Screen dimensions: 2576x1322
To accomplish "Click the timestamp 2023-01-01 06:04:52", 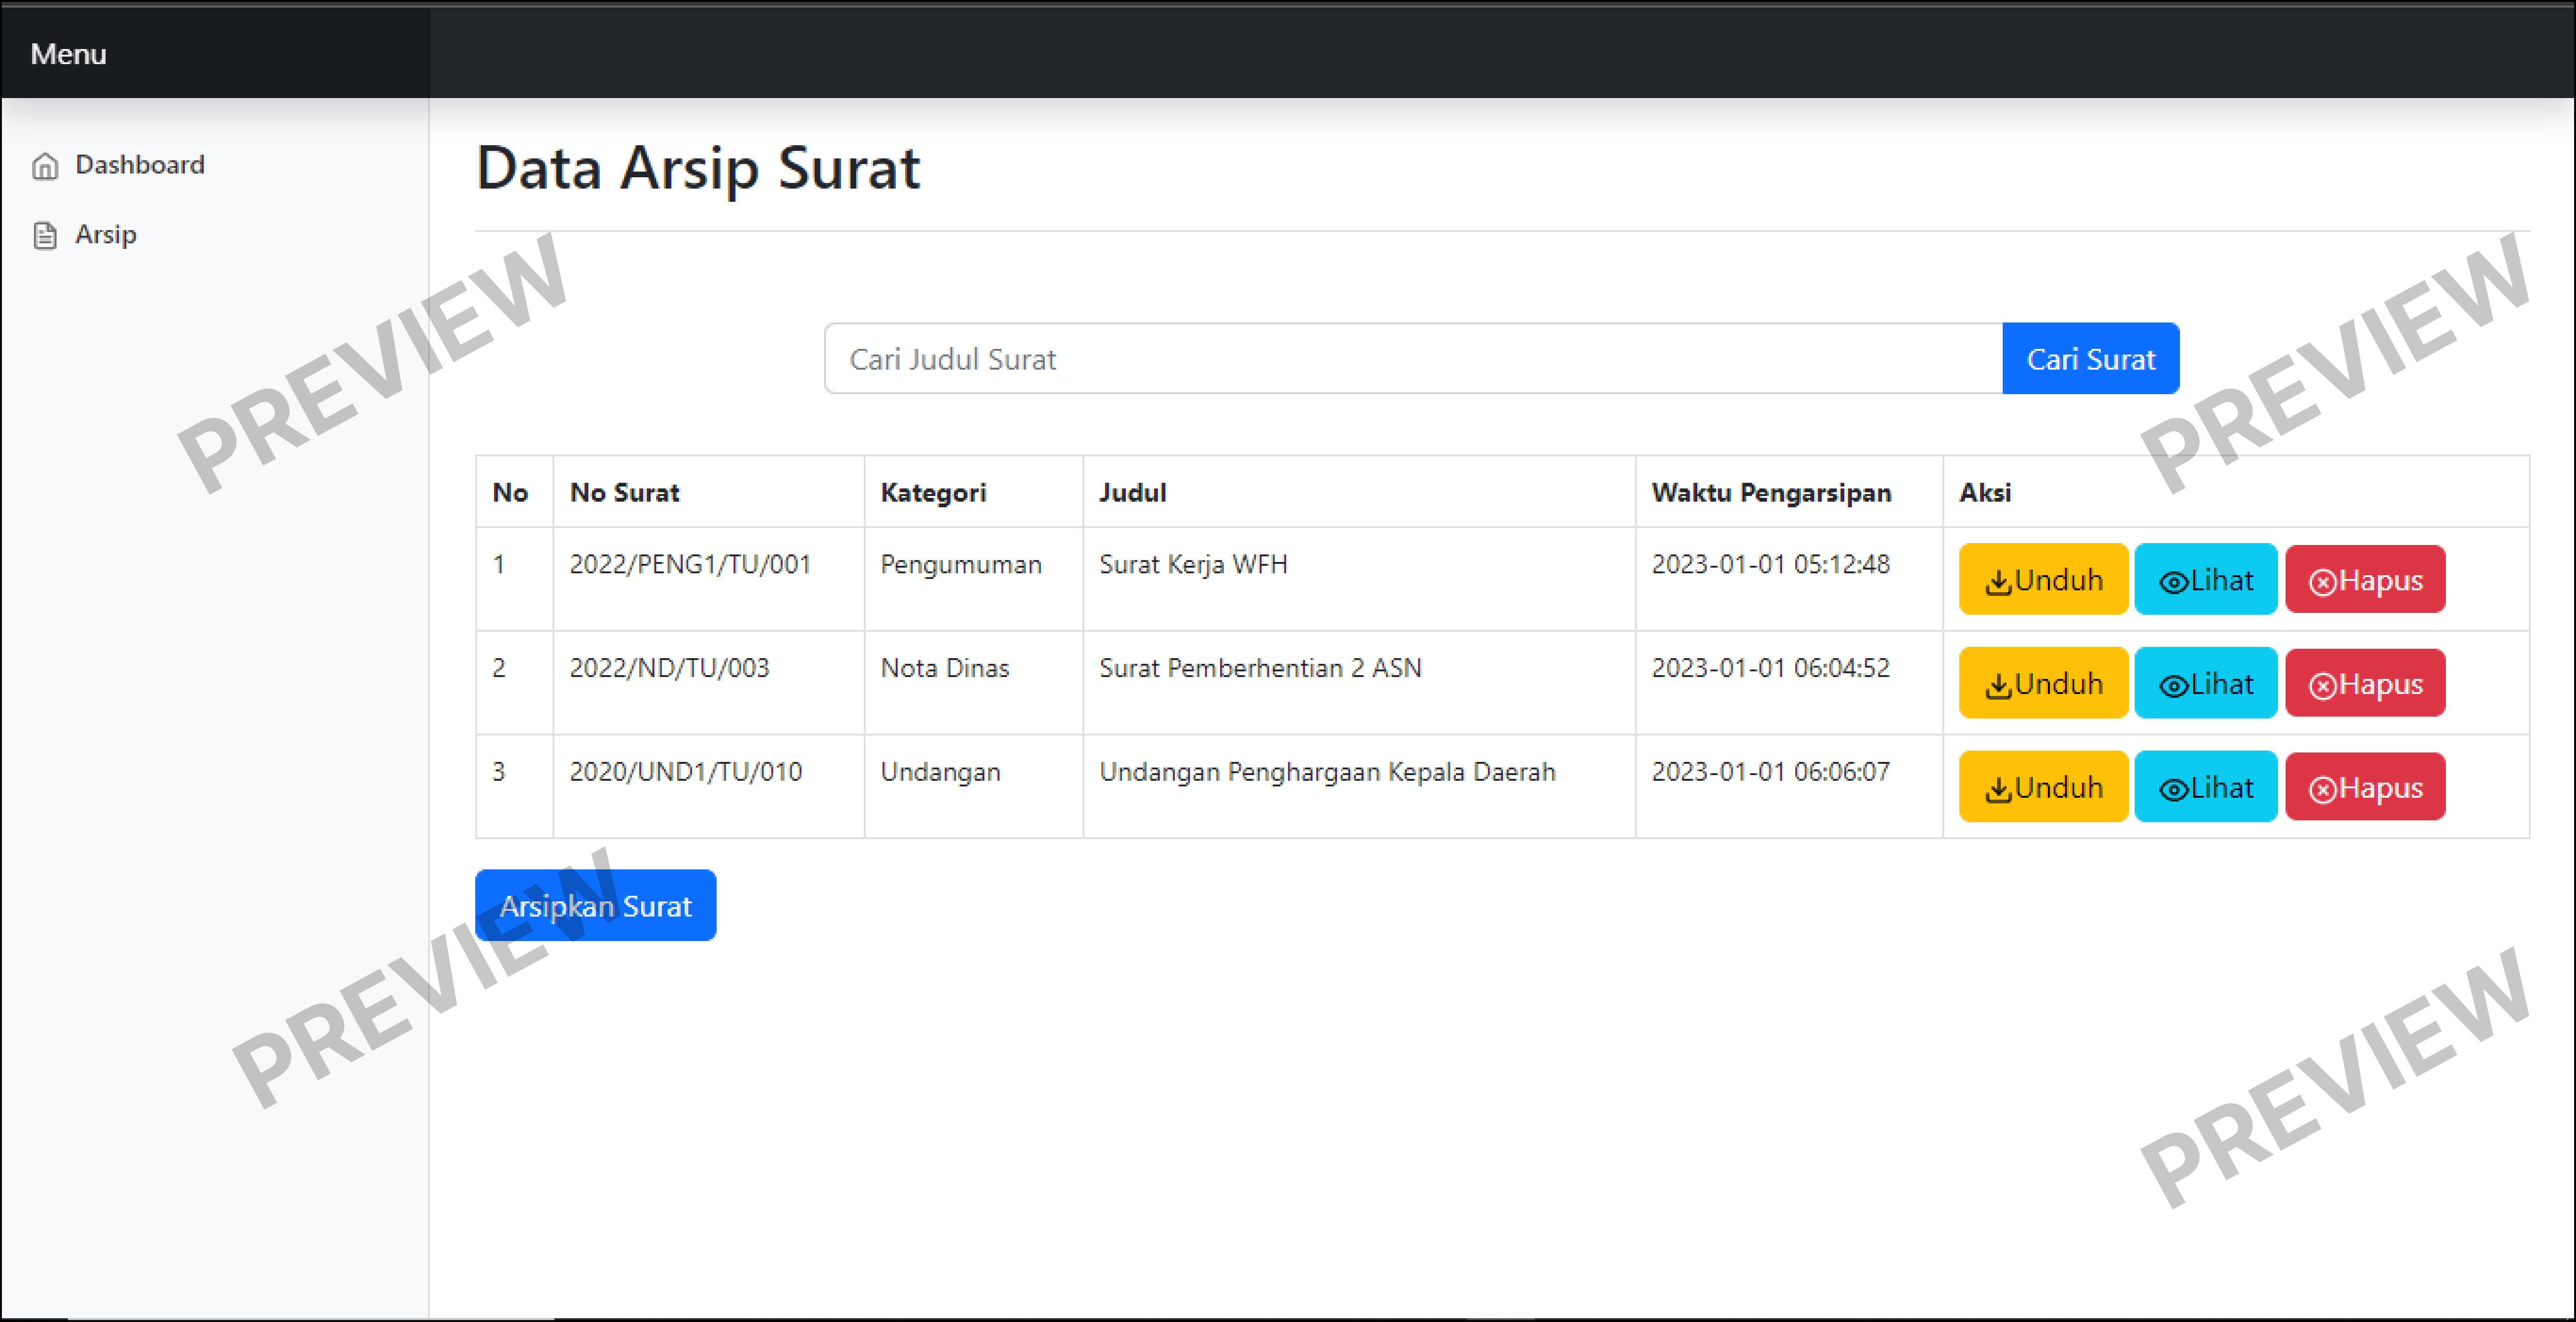I will click(x=1770, y=668).
